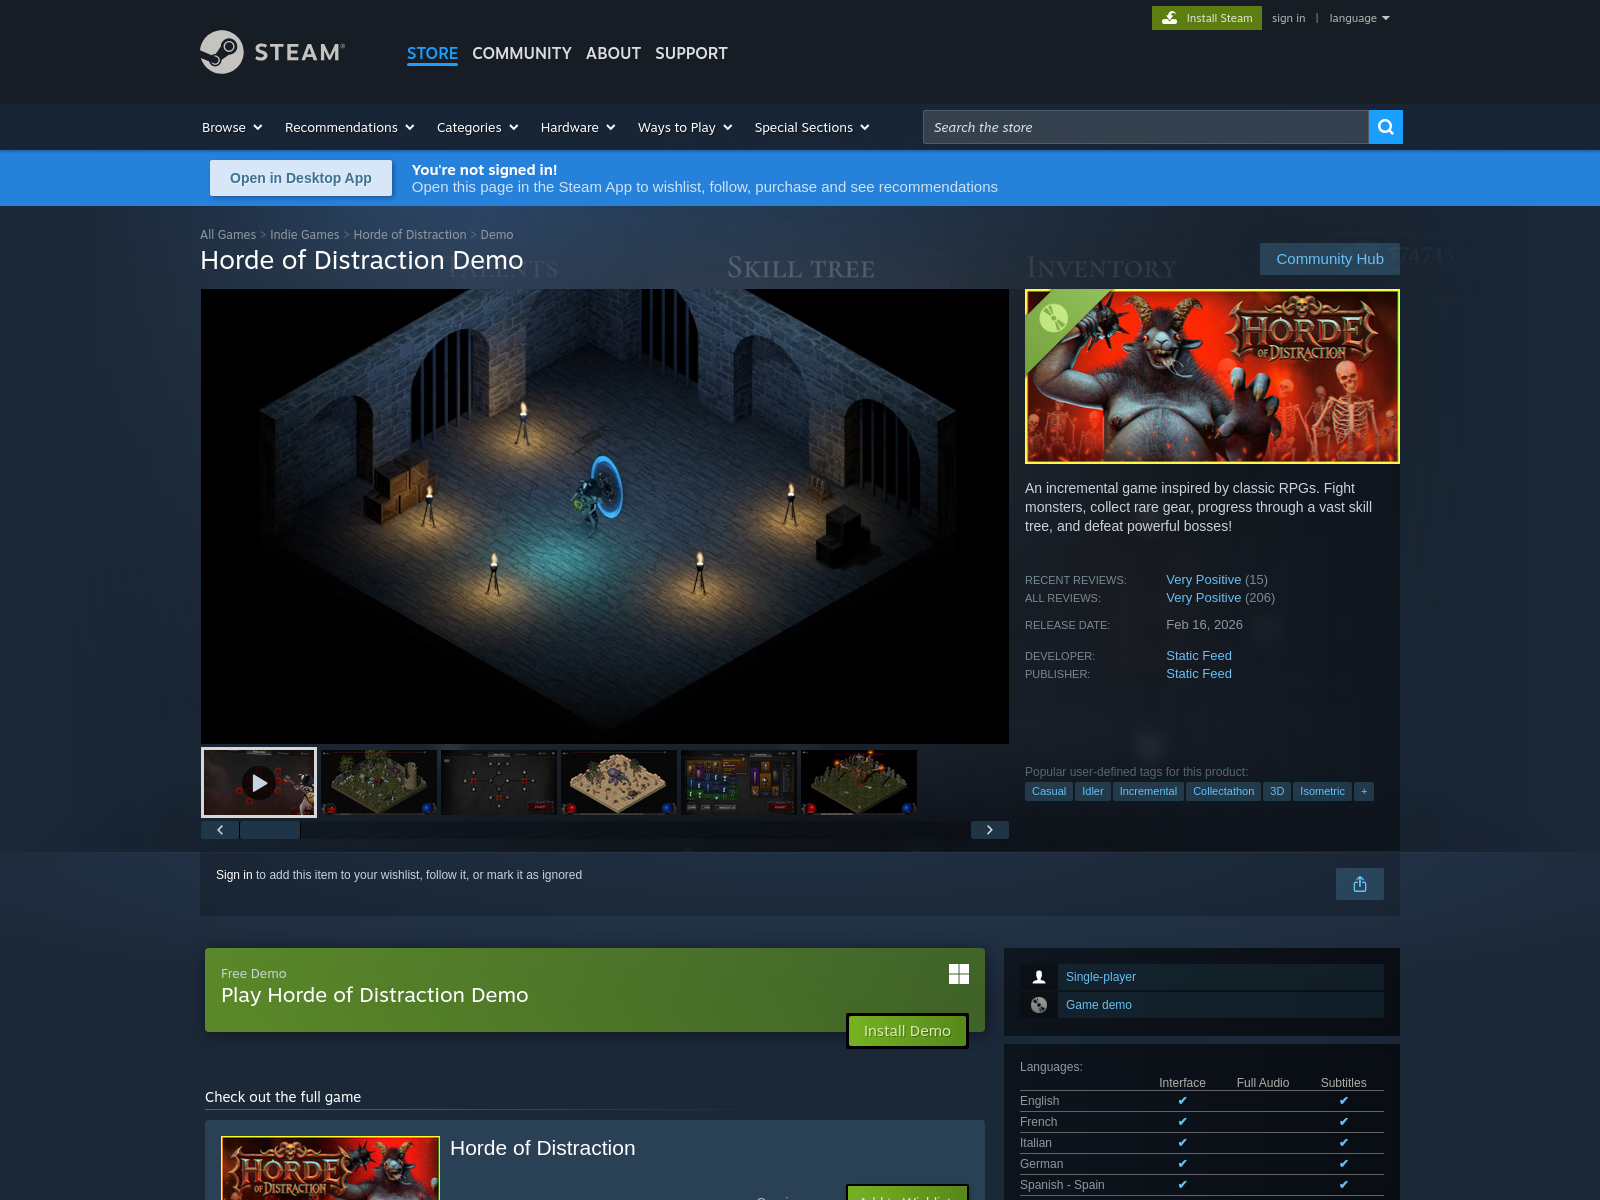The height and width of the screenshot is (1200, 1600).
Task: Click the Indie Games breadcrumb
Action: (305, 235)
